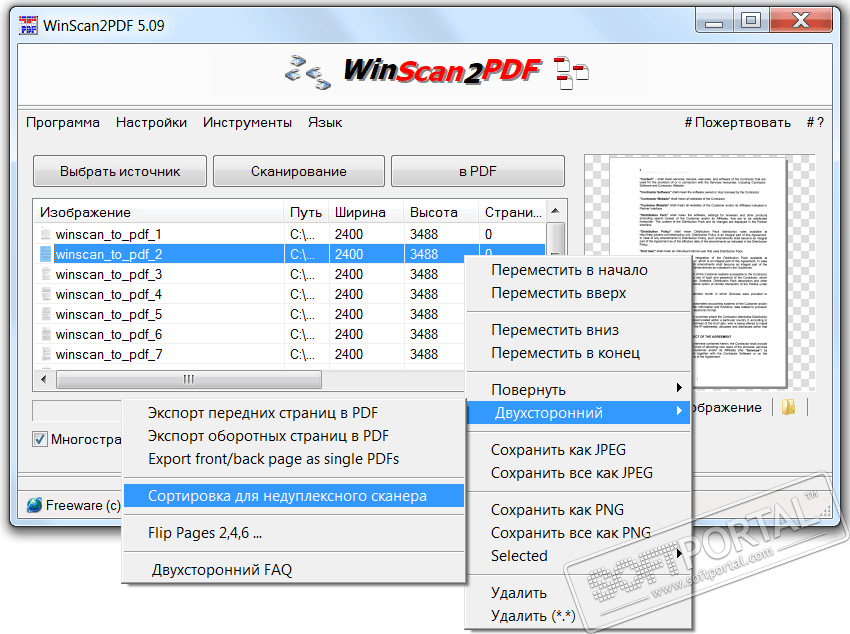Viewport: 850px width, 634px height.
Task: Select Export front/back page as single PDFs
Action: [x=294, y=459]
